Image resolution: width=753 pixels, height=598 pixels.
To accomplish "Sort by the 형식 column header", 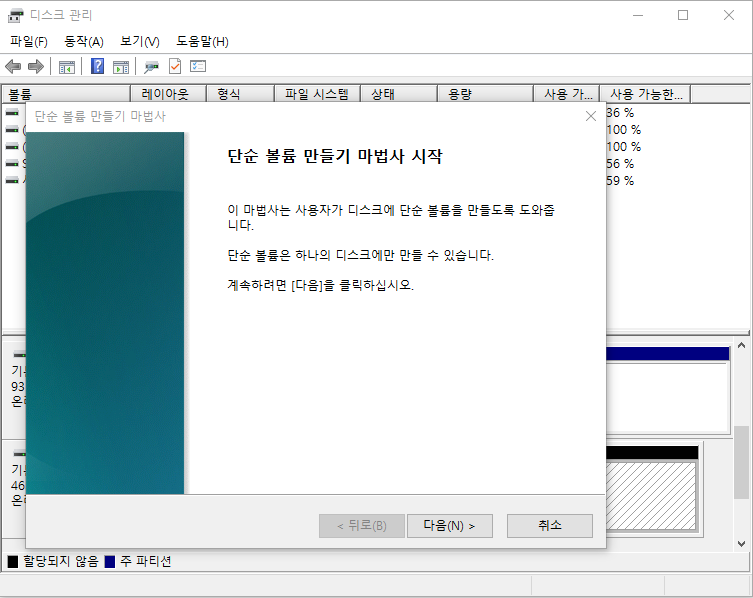I will (240, 94).
